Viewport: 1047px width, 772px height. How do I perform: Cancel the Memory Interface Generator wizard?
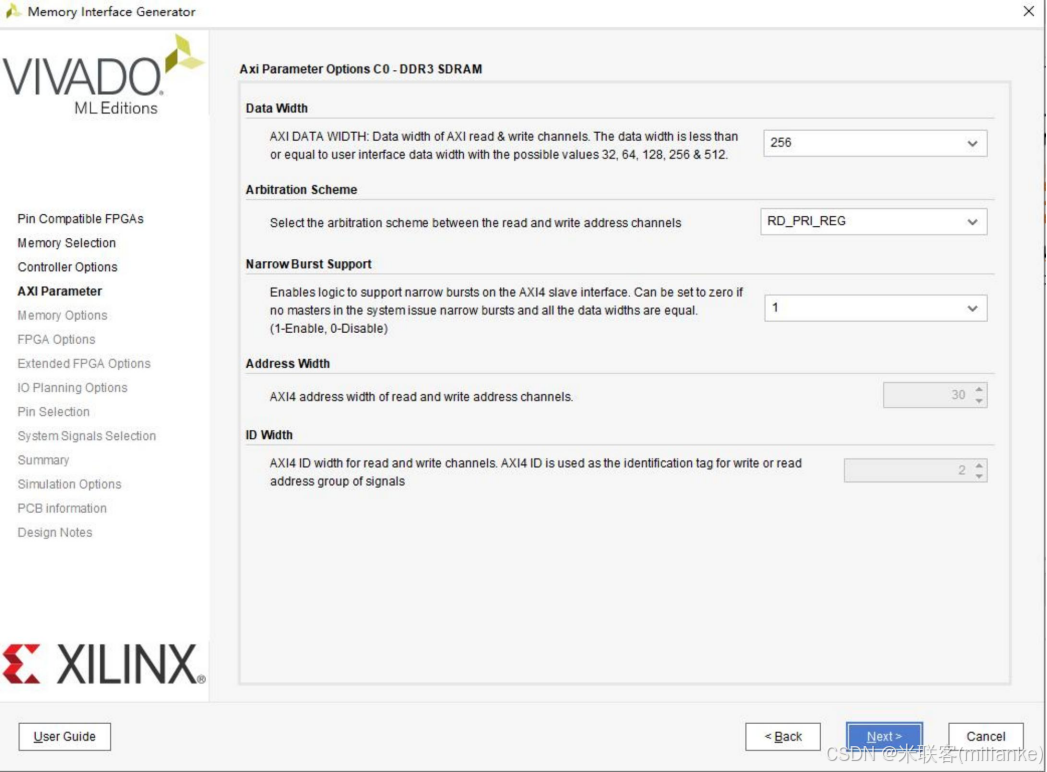pos(985,736)
